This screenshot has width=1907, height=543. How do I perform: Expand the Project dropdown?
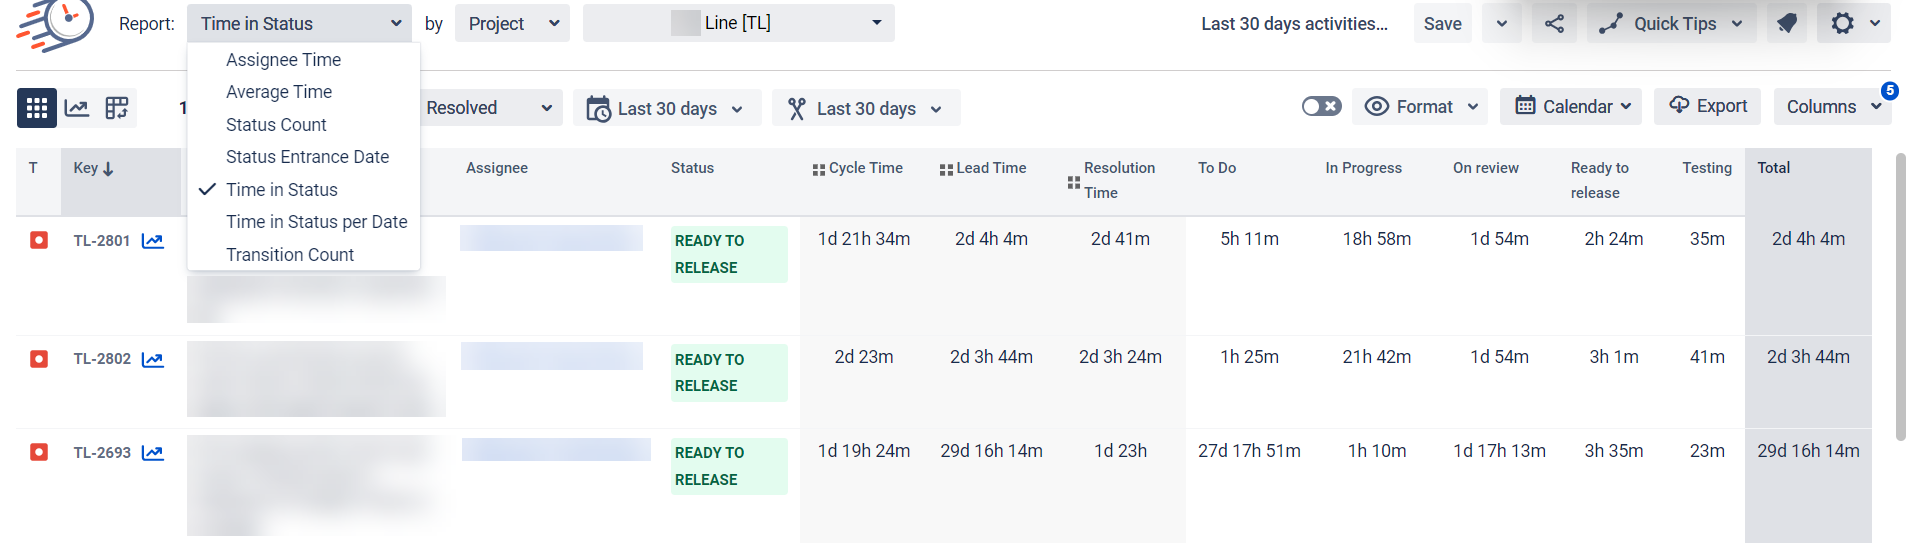pos(512,24)
